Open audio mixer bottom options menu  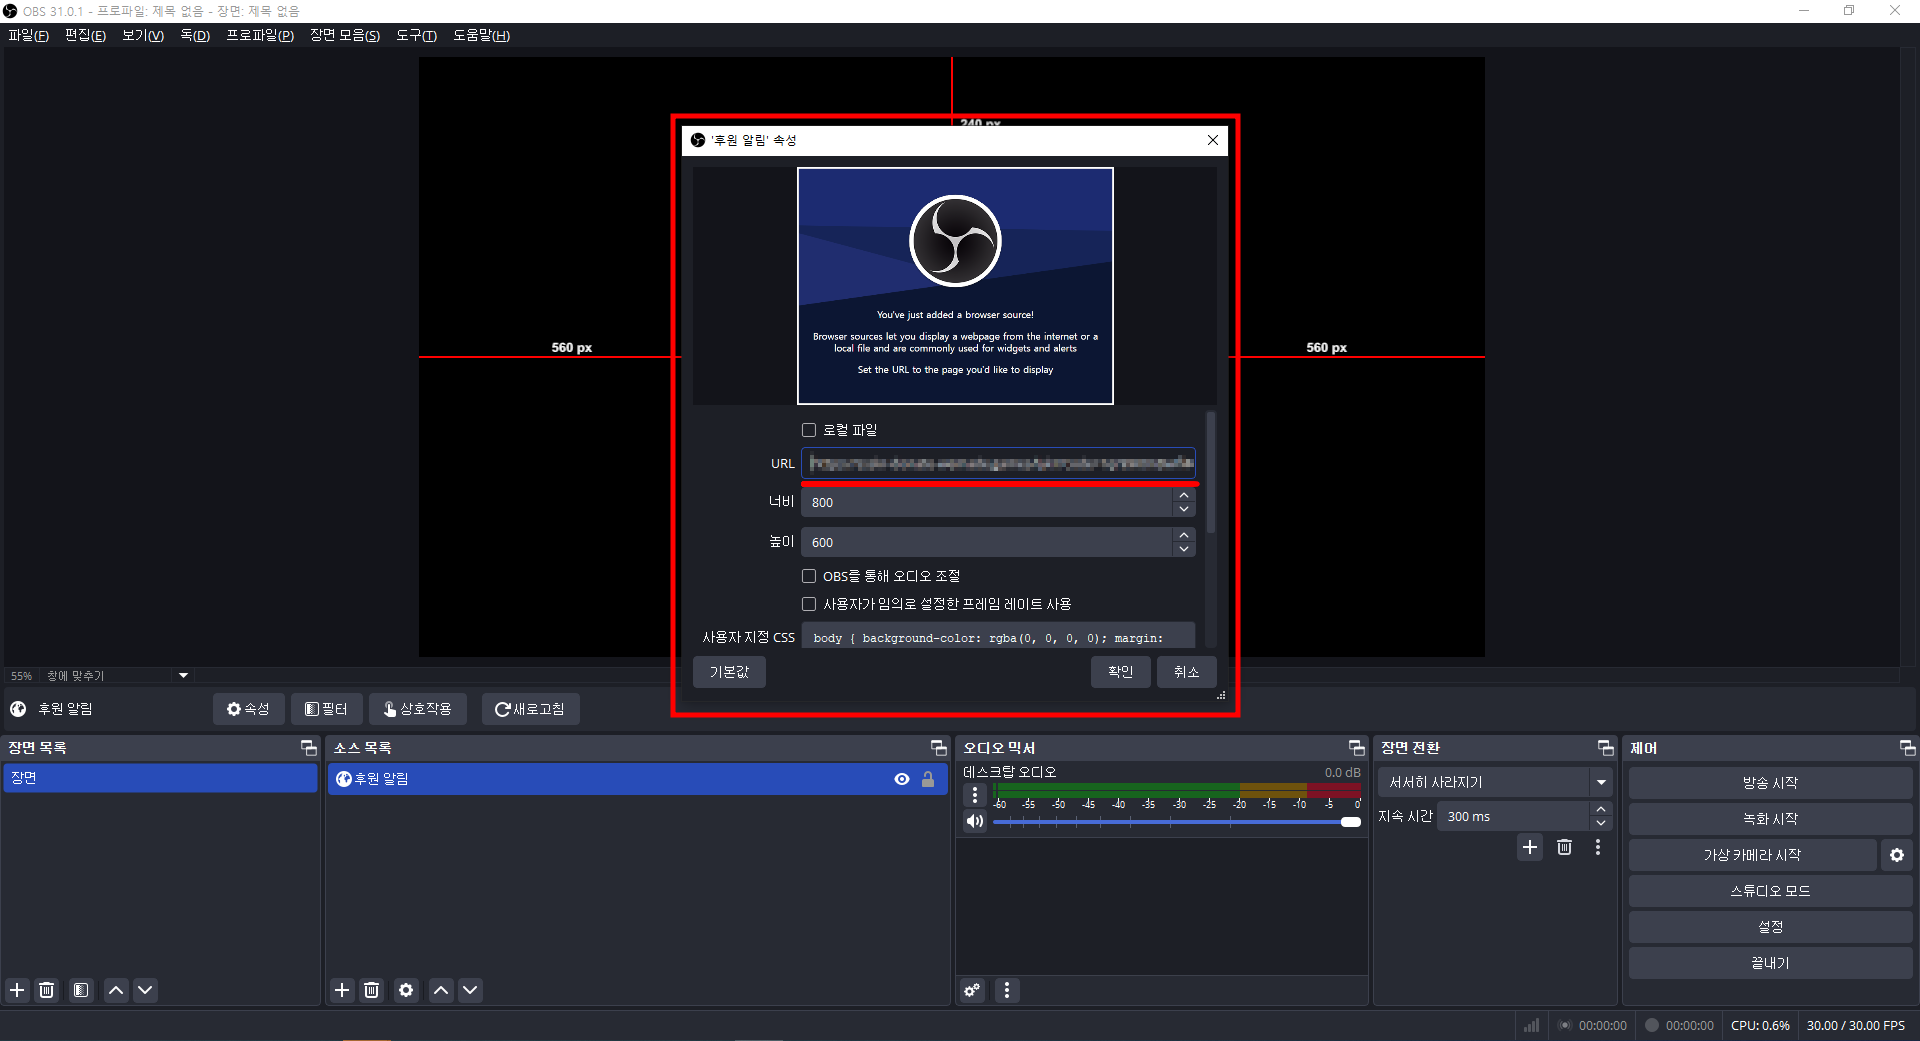[1007, 990]
